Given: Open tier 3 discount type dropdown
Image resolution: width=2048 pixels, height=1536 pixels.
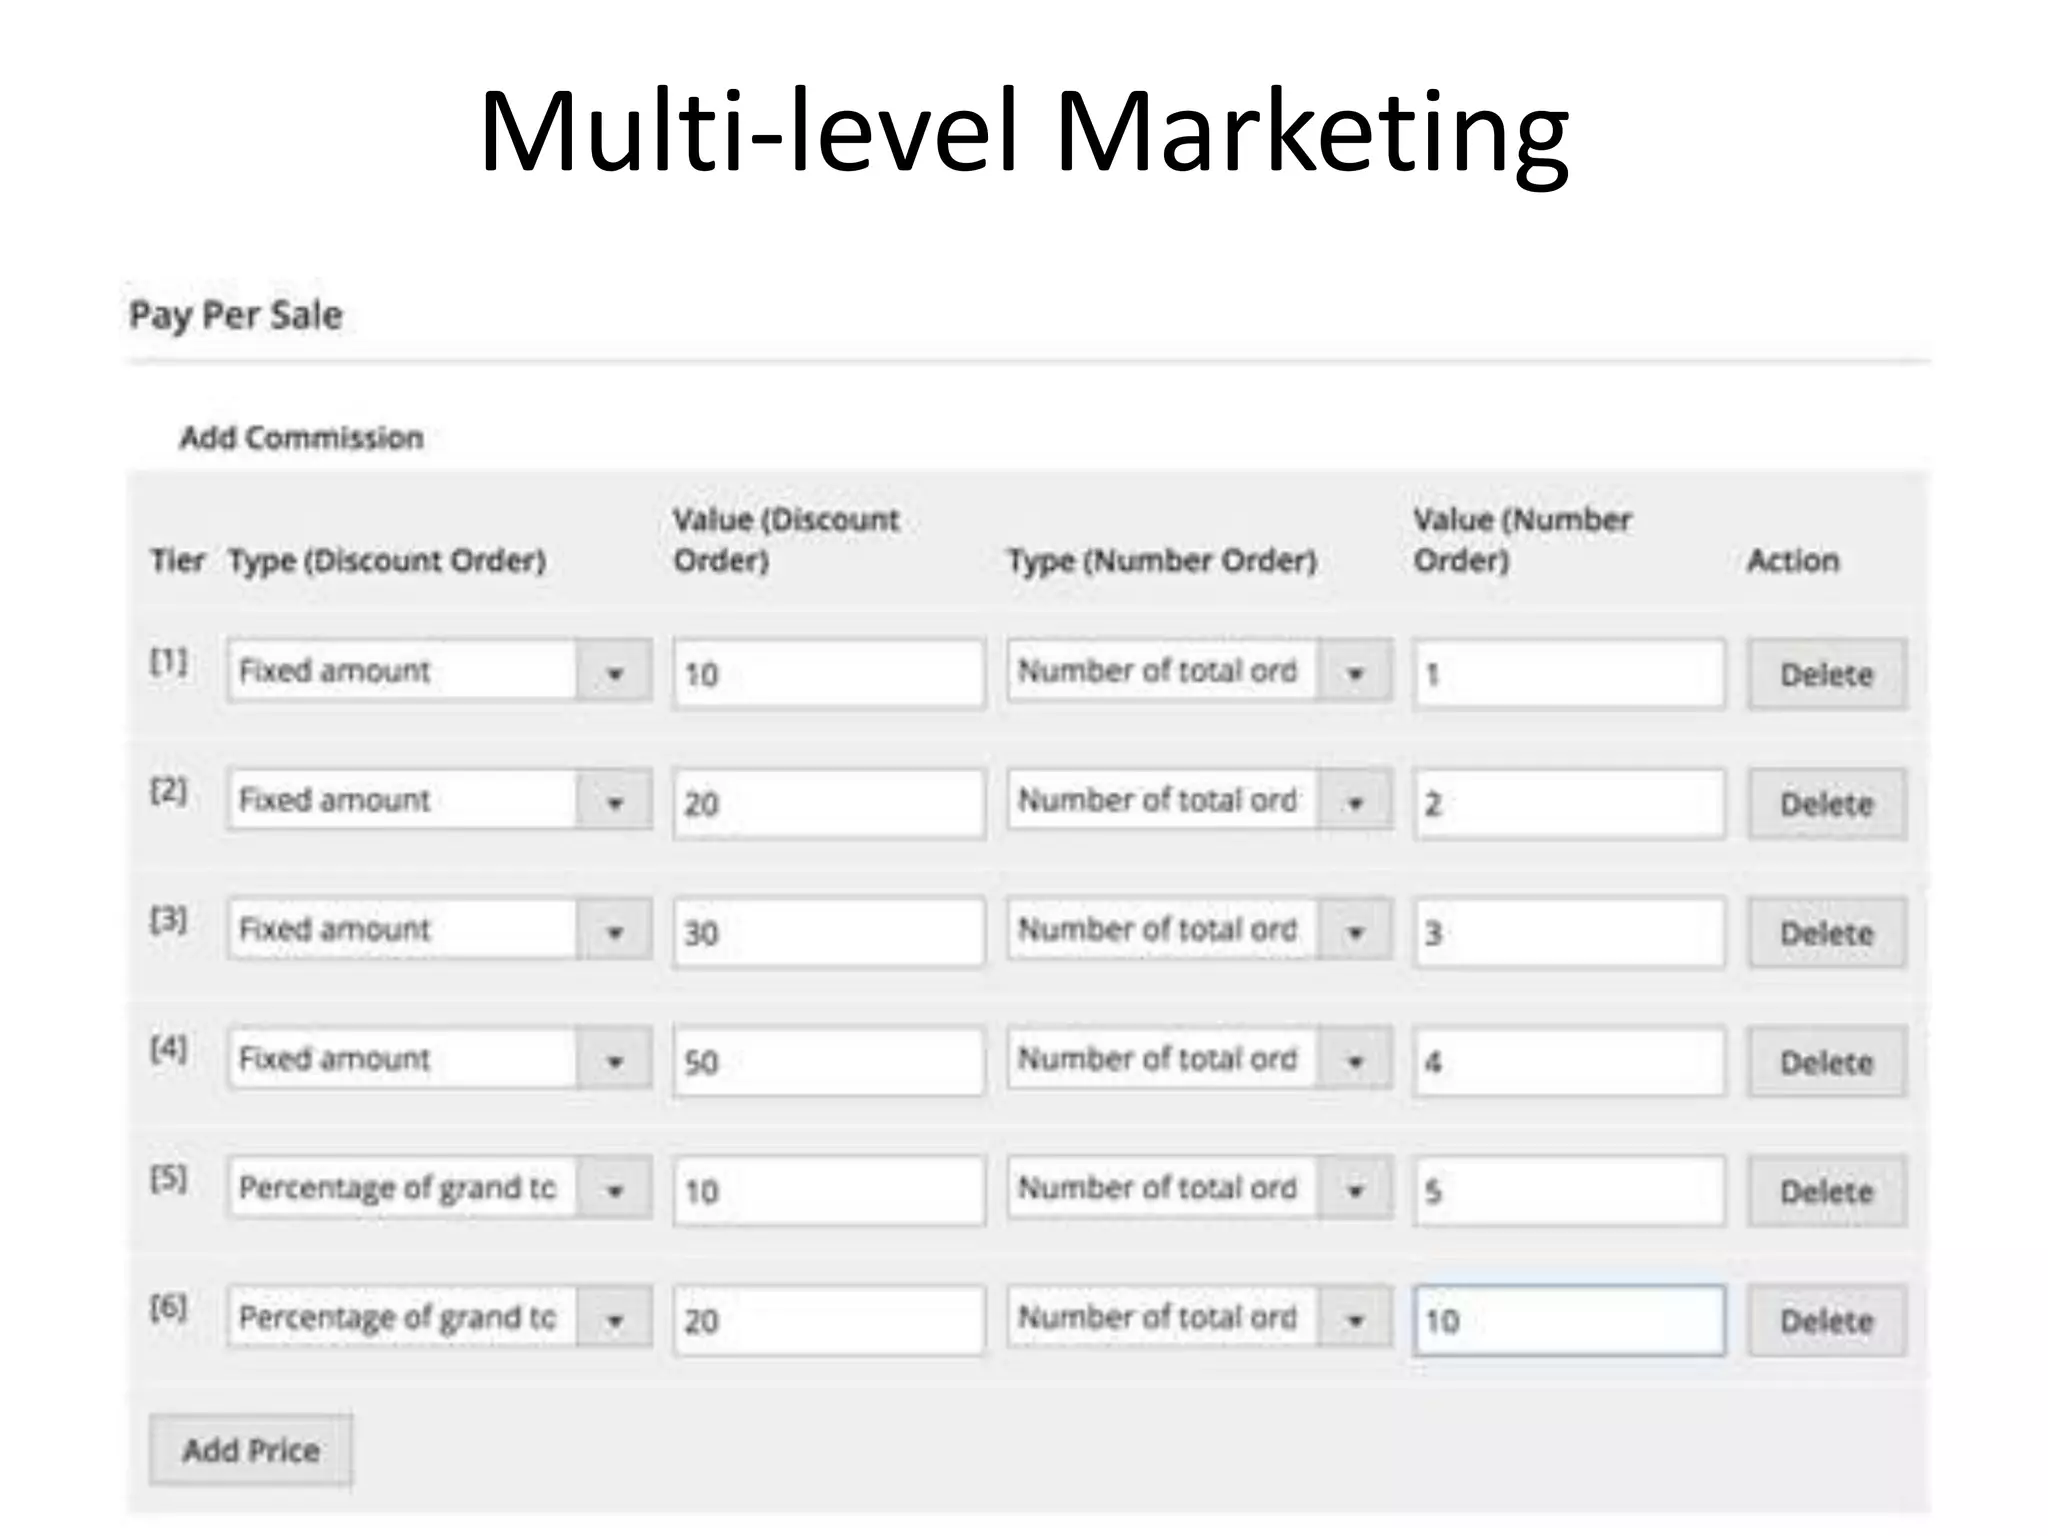Looking at the screenshot, I should click(x=439, y=929).
